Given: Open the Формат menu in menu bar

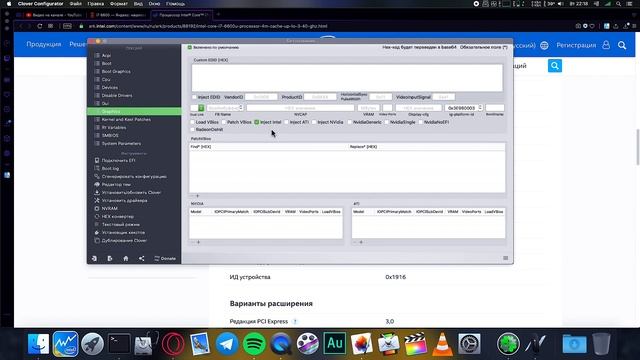Looking at the screenshot, I should coord(119,4).
